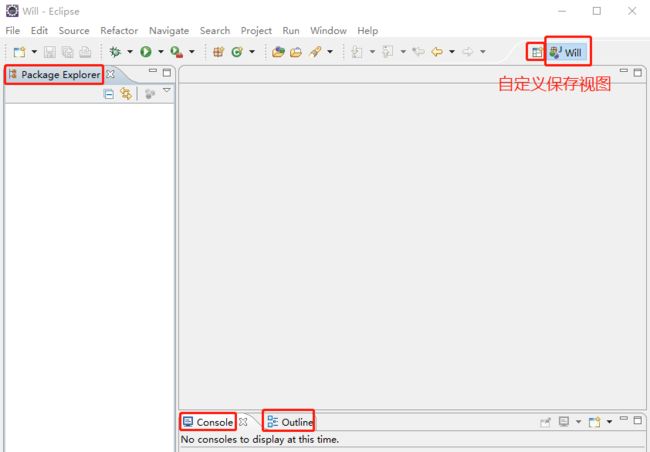Click the Search flashlight icon

(x=315, y=52)
